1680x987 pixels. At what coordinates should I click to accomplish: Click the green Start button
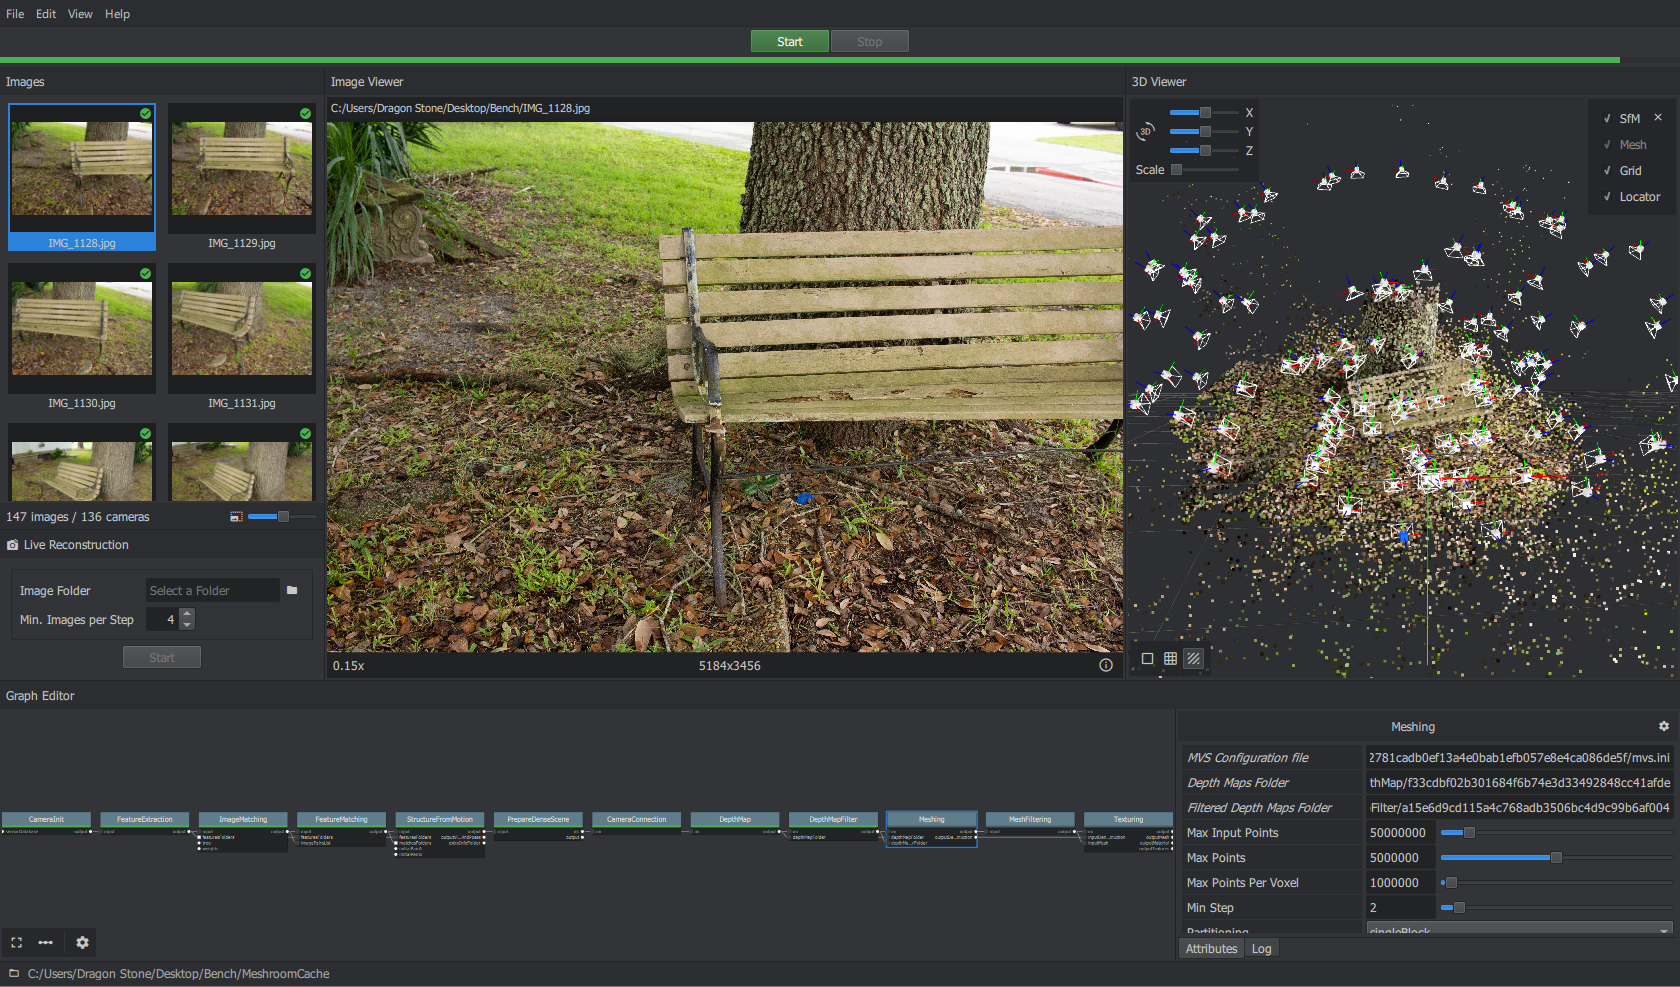[x=790, y=41]
